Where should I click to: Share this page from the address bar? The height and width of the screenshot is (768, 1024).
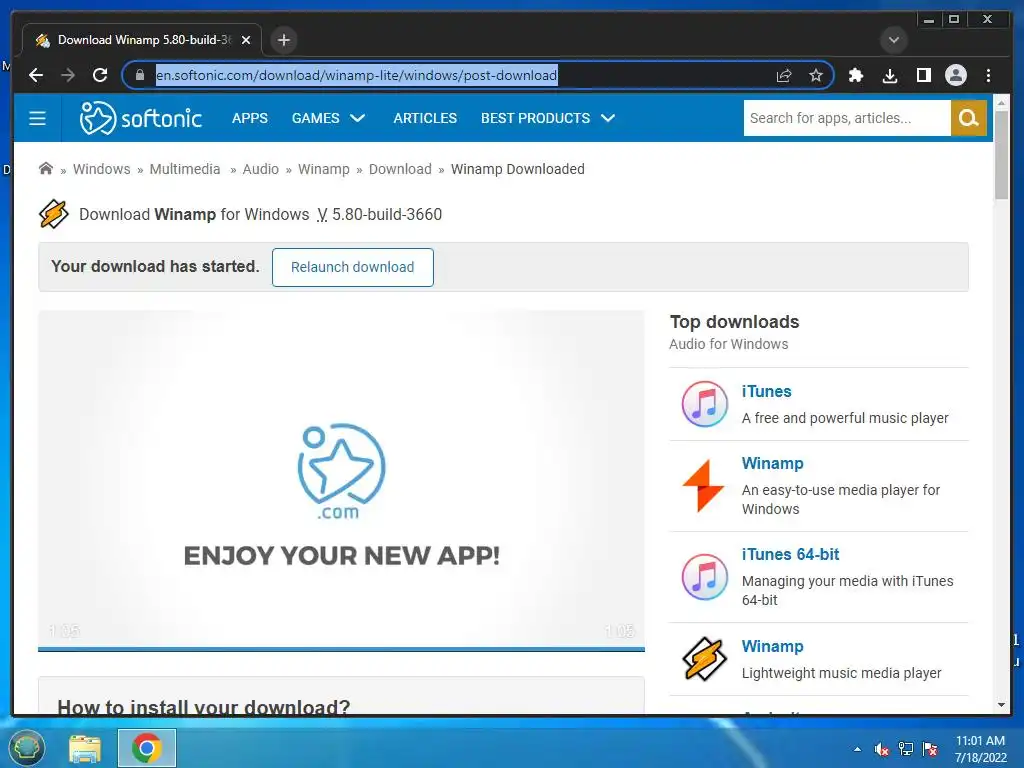(784, 75)
